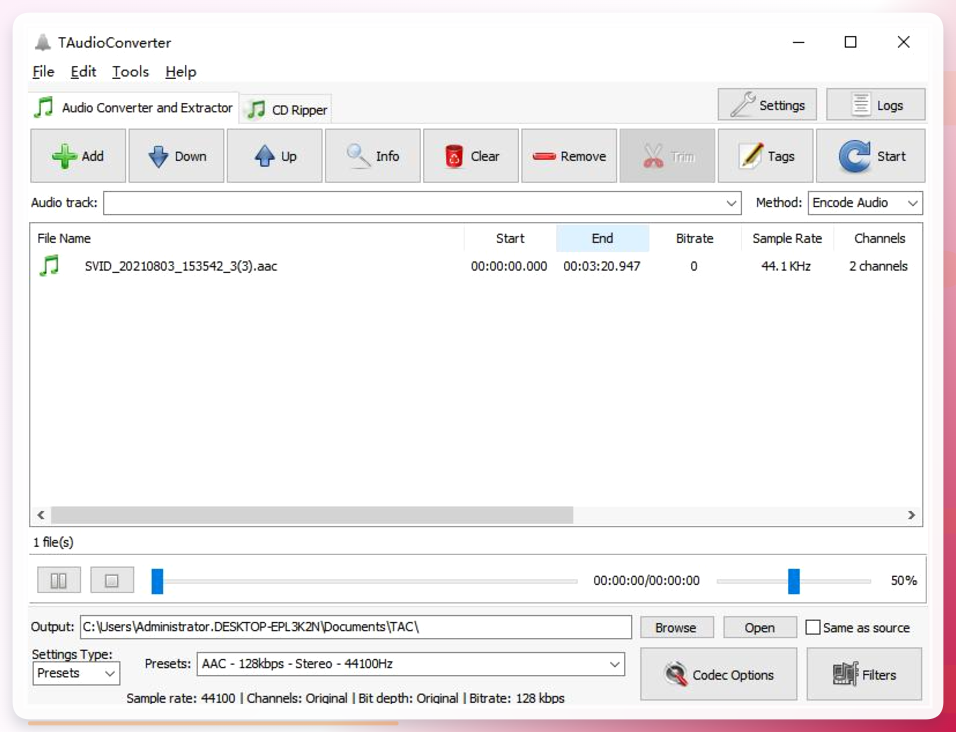Screen dimensions: 956x732
Task: Open Settings with wrench button
Action: tap(767, 105)
